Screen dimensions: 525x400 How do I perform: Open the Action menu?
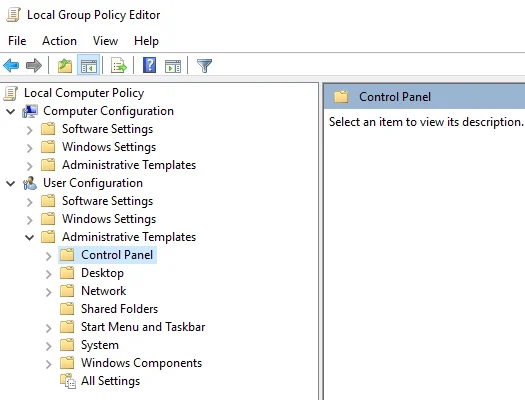(59, 41)
